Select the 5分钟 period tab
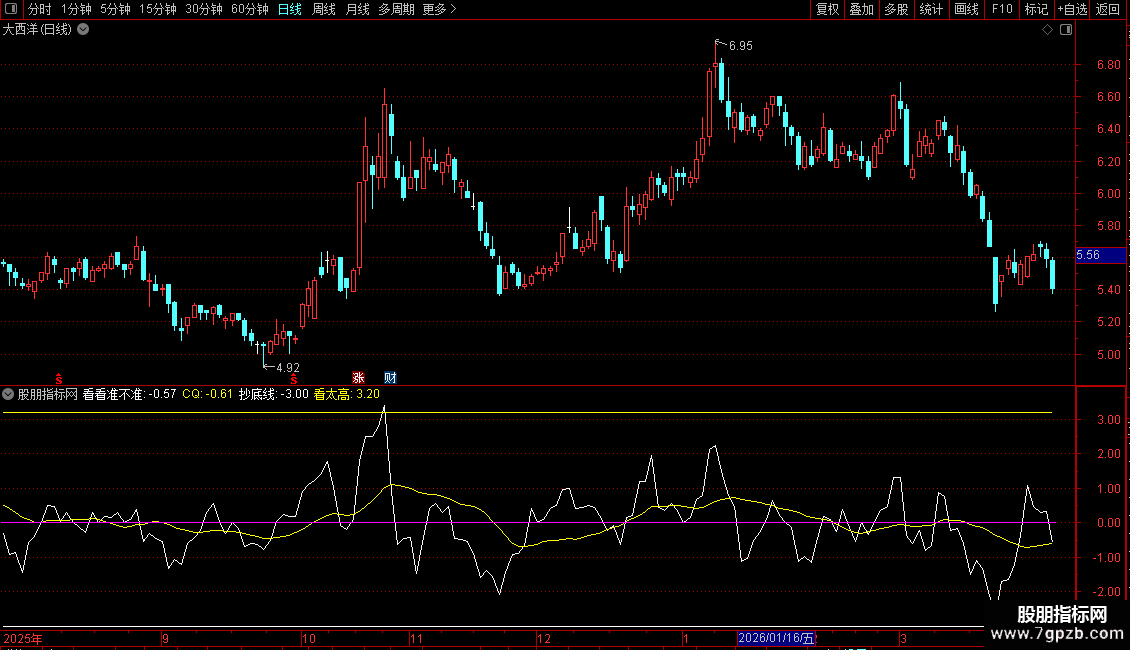The height and width of the screenshot is (650, 1130). 115,9
